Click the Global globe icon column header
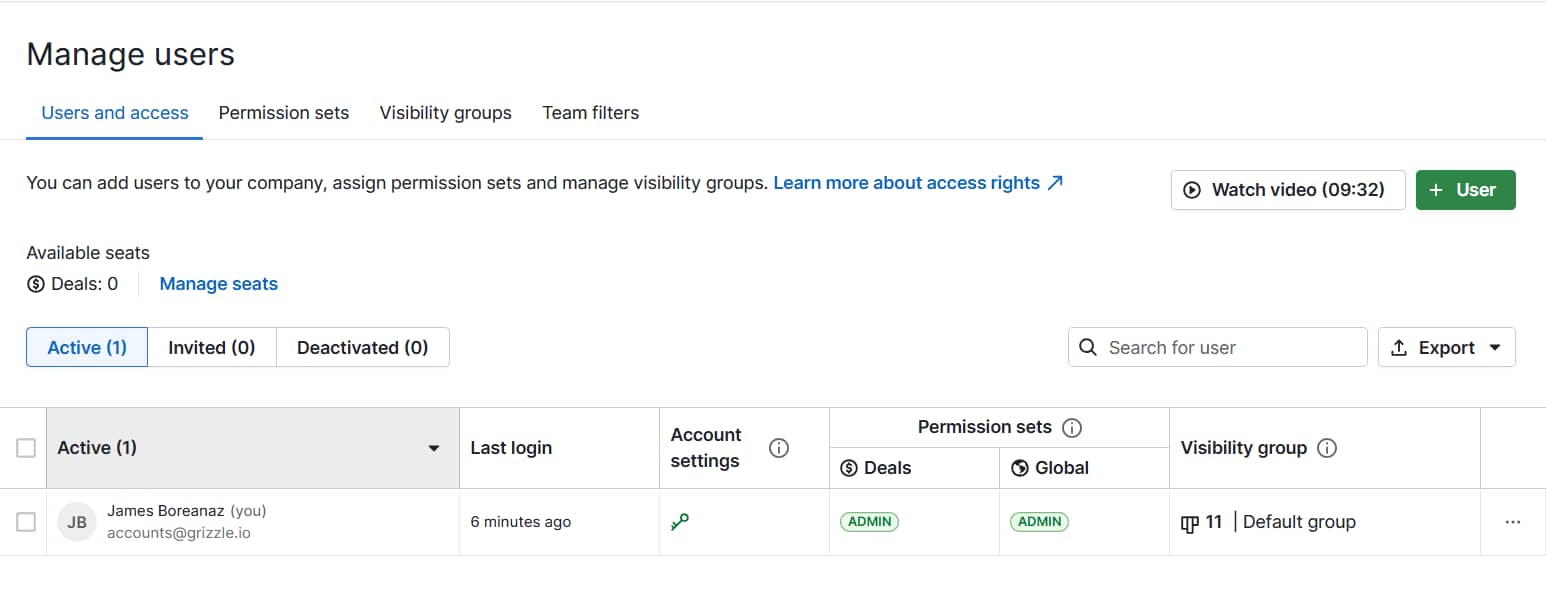This screenshot has width=1546, height=597. pos(1018,467)
